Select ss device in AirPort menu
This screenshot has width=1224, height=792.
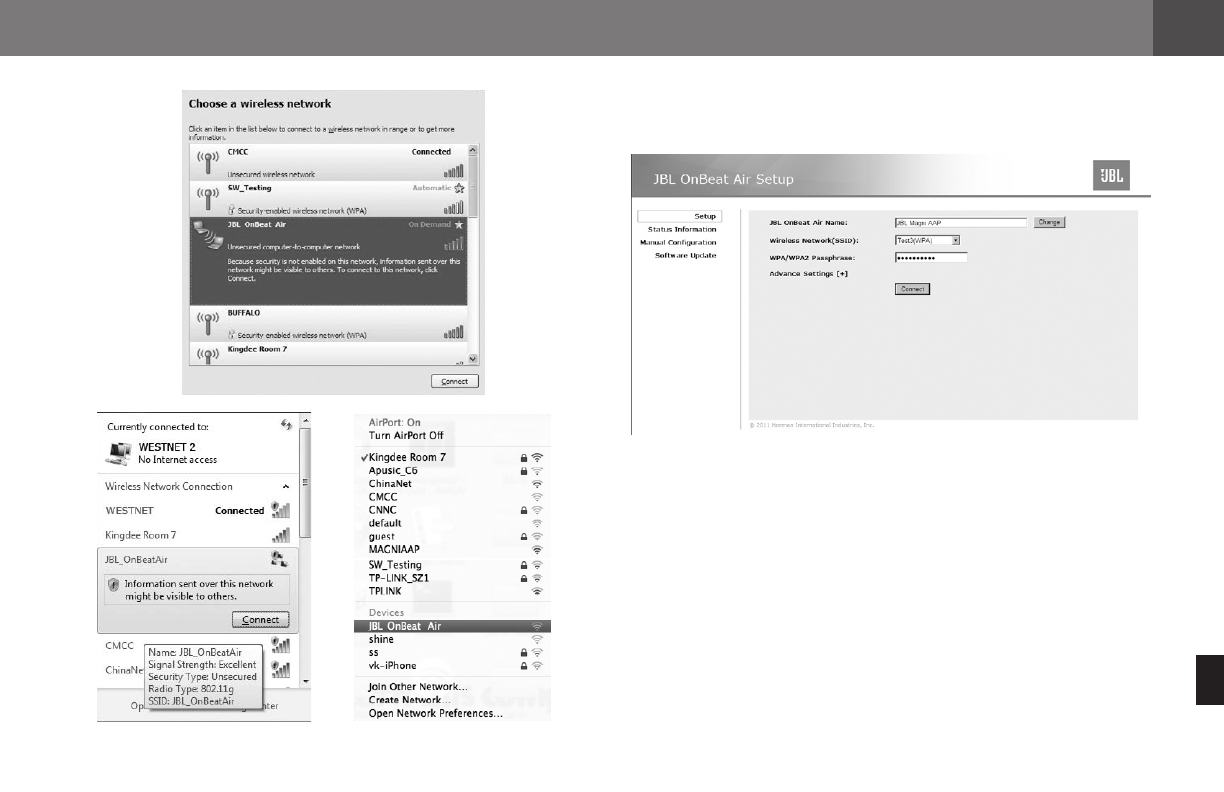[453, 652]
